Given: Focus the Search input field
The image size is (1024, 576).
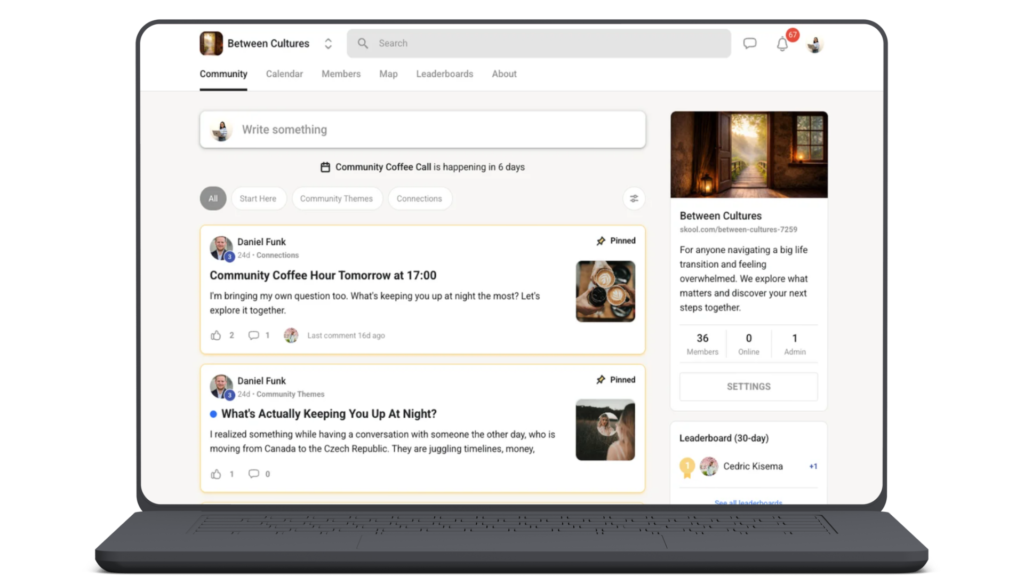Looking at the screenshot, I should coord(539,43).
